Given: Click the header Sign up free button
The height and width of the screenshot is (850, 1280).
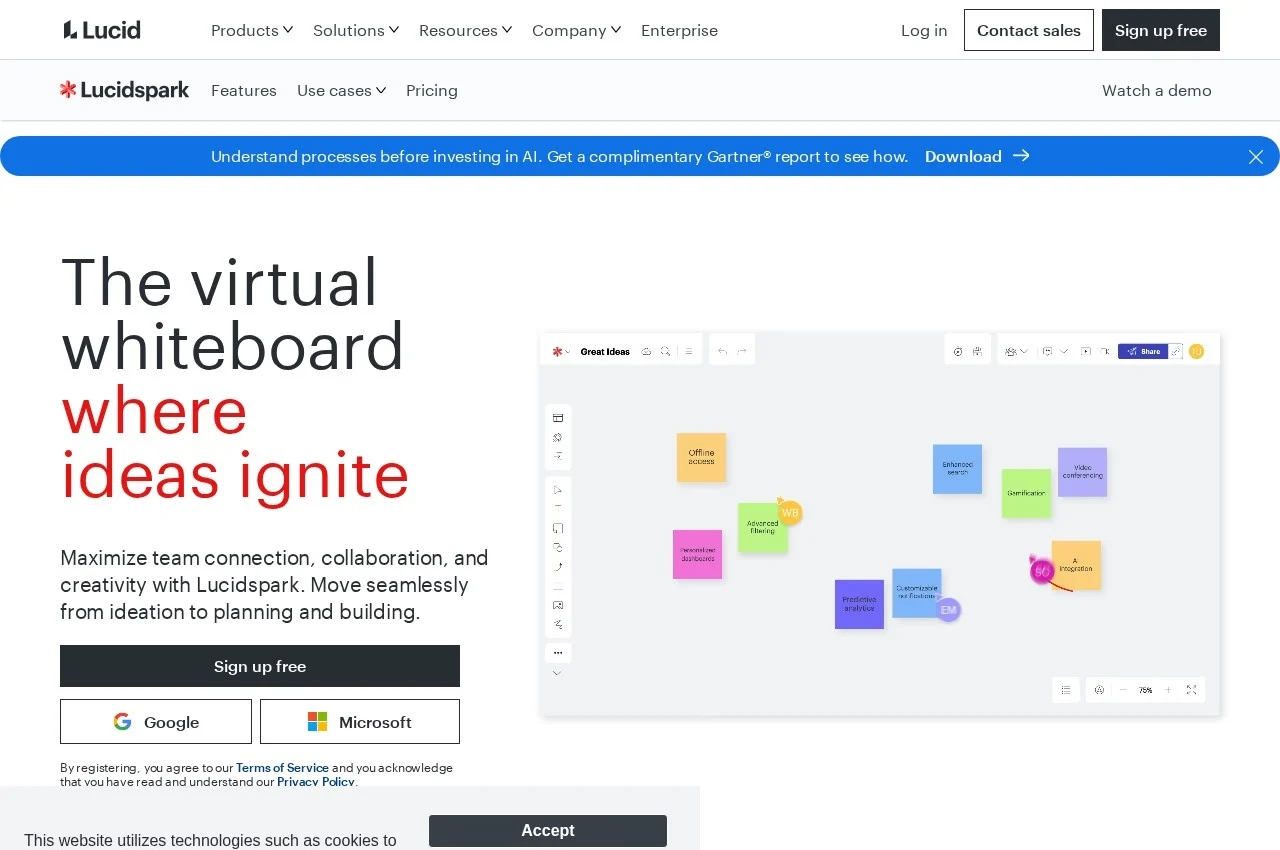Looking at the screenshot, I should (x=1161, y=30).
